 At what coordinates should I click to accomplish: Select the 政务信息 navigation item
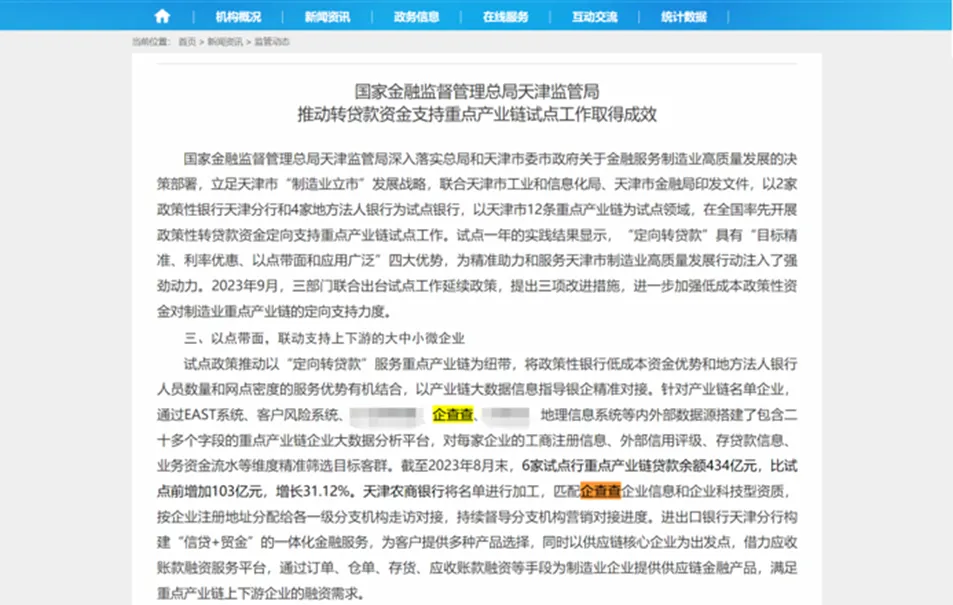coord(416,17)
